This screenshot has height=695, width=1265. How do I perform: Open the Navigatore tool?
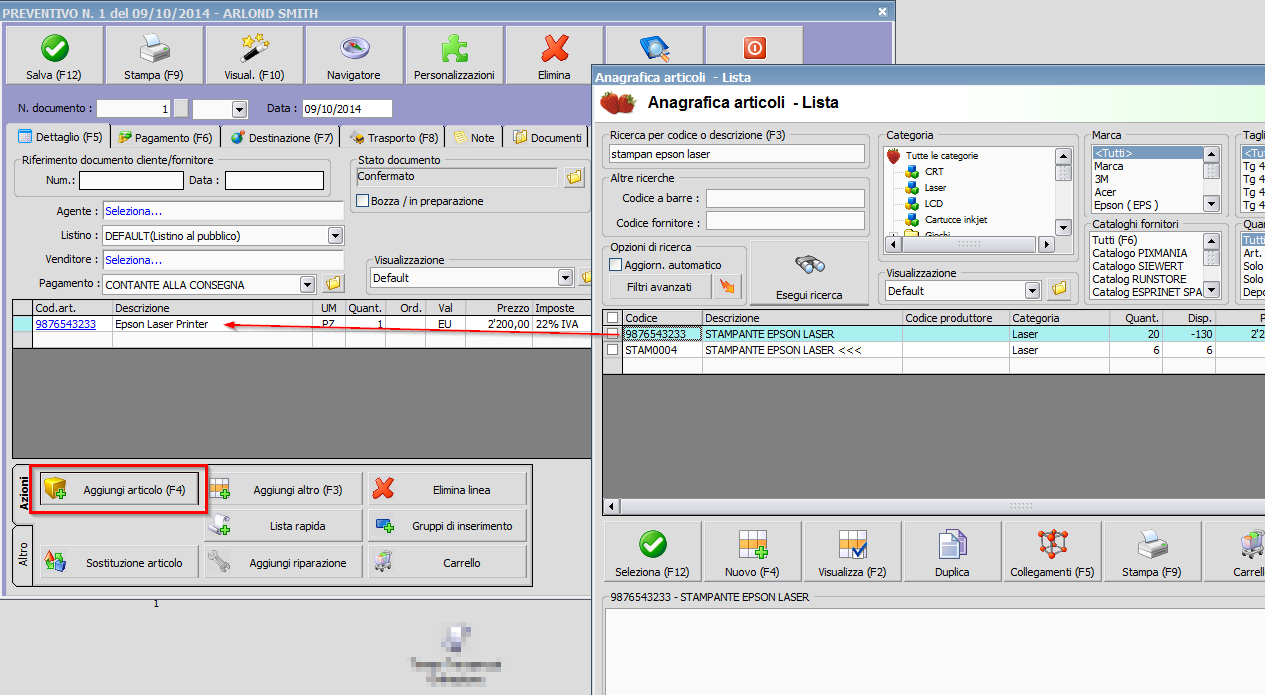[354, 55]
